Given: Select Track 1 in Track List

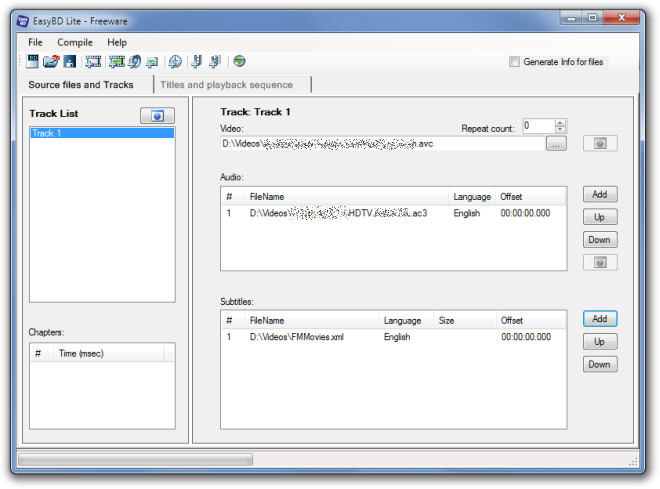Looking at the screenshot, I should [102, 133].
